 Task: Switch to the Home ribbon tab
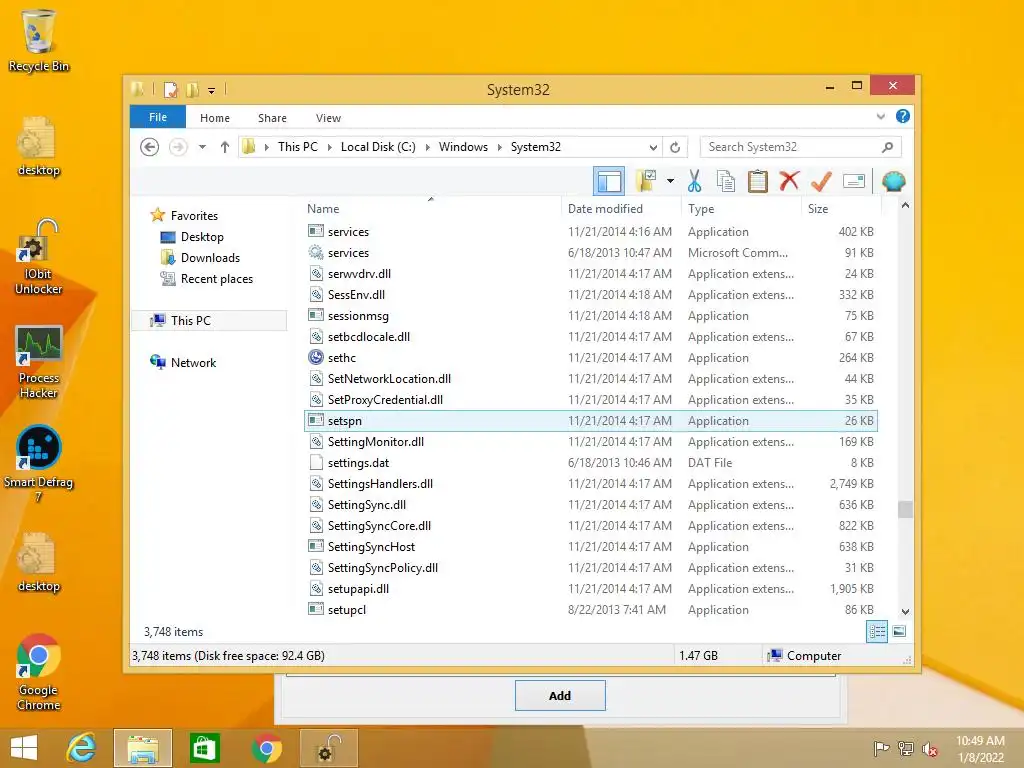[215, 118]
